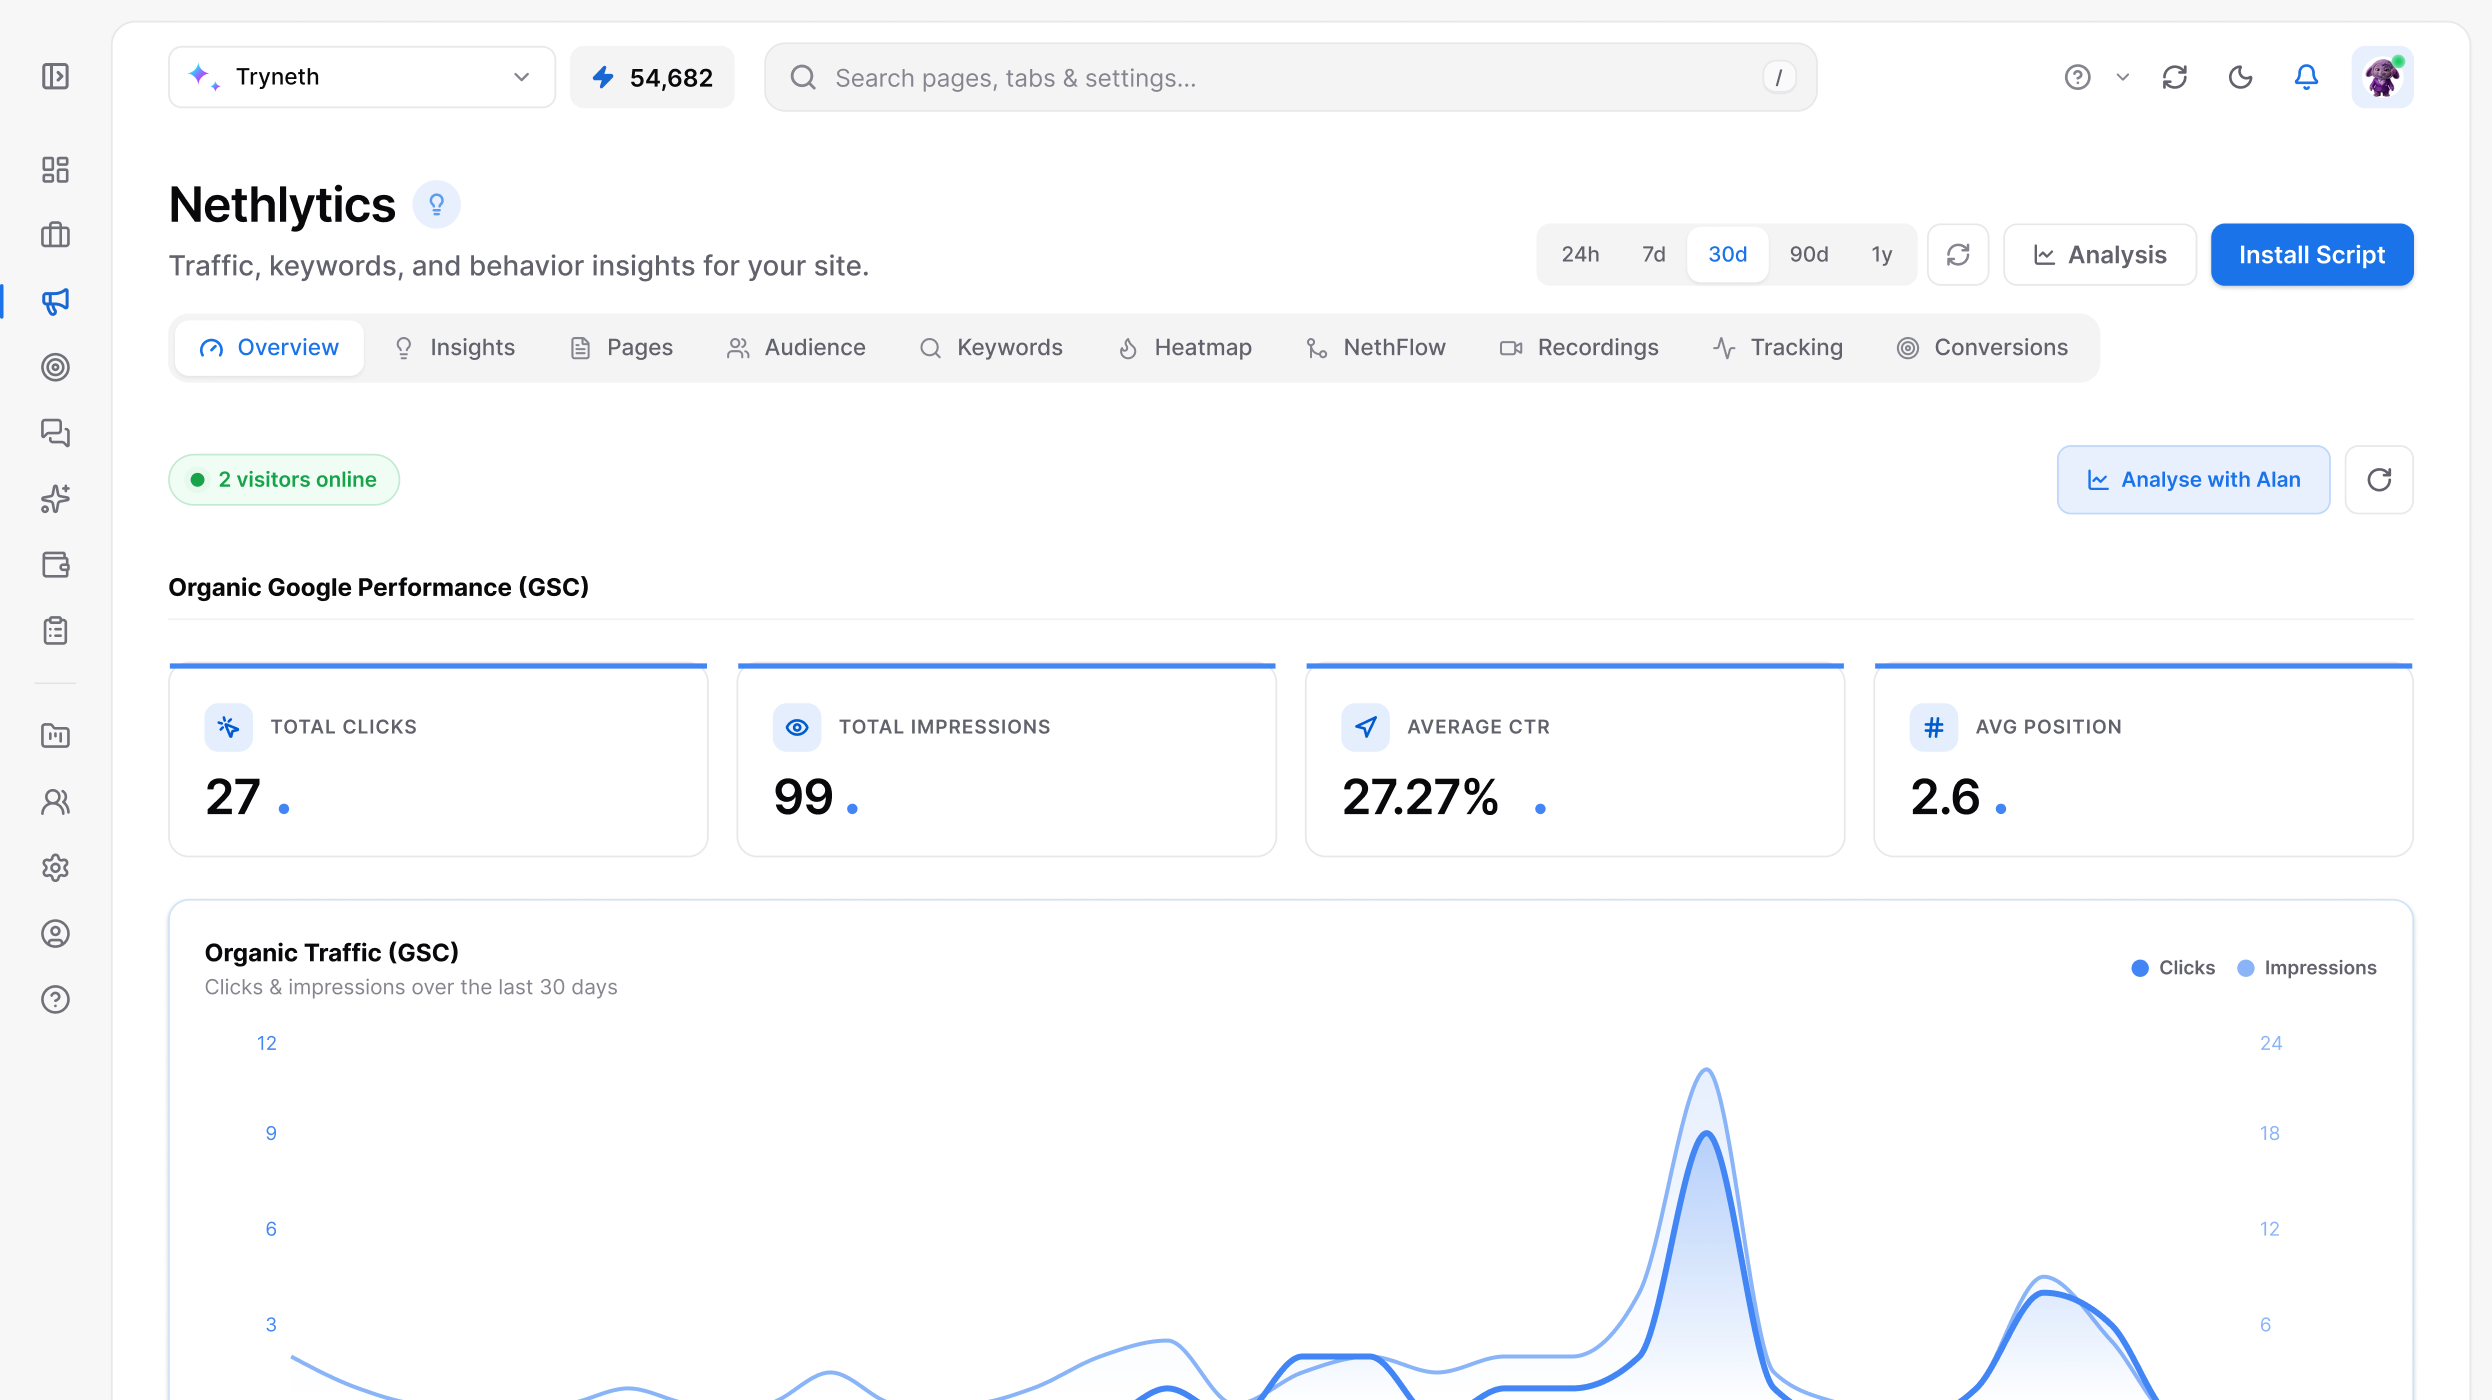Collapse the sidebar with the panel icon

[56, 76]
